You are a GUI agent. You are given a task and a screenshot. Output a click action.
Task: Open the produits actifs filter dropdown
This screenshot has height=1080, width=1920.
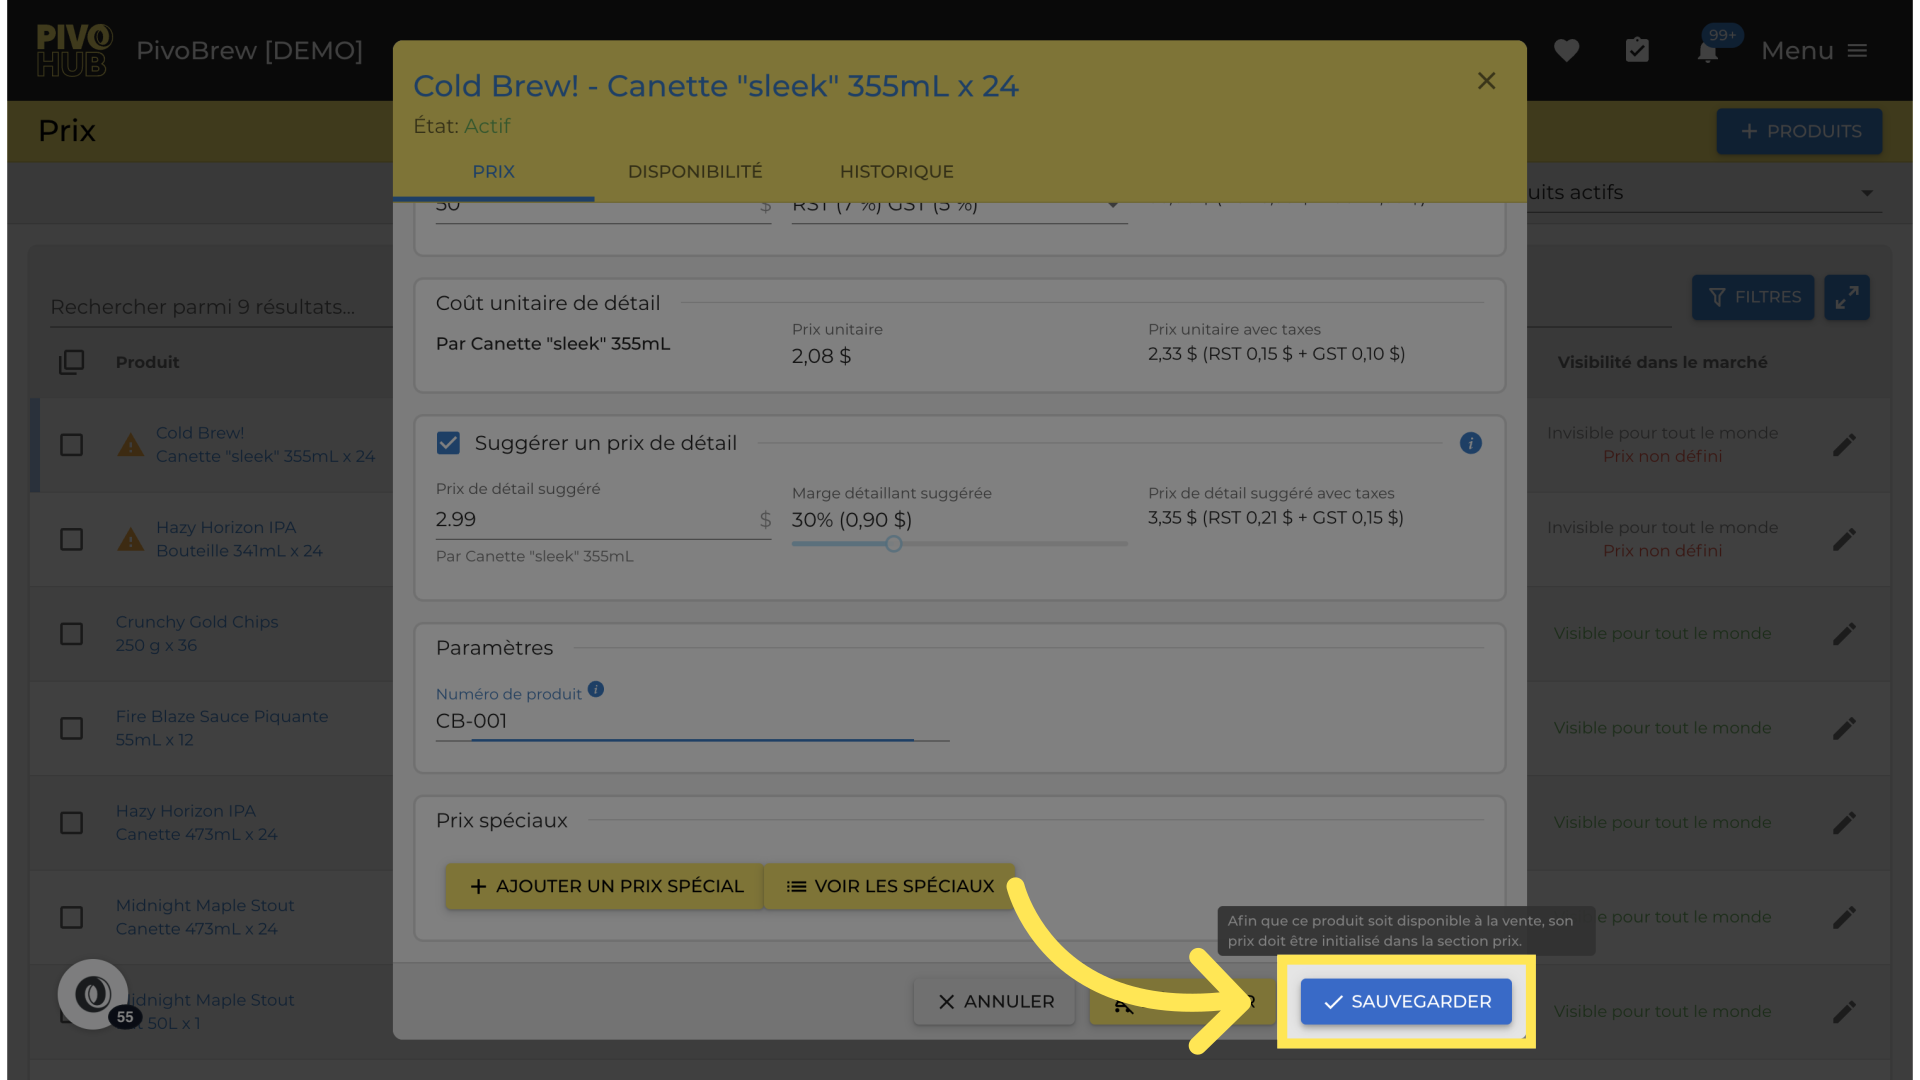(1866, 193)
